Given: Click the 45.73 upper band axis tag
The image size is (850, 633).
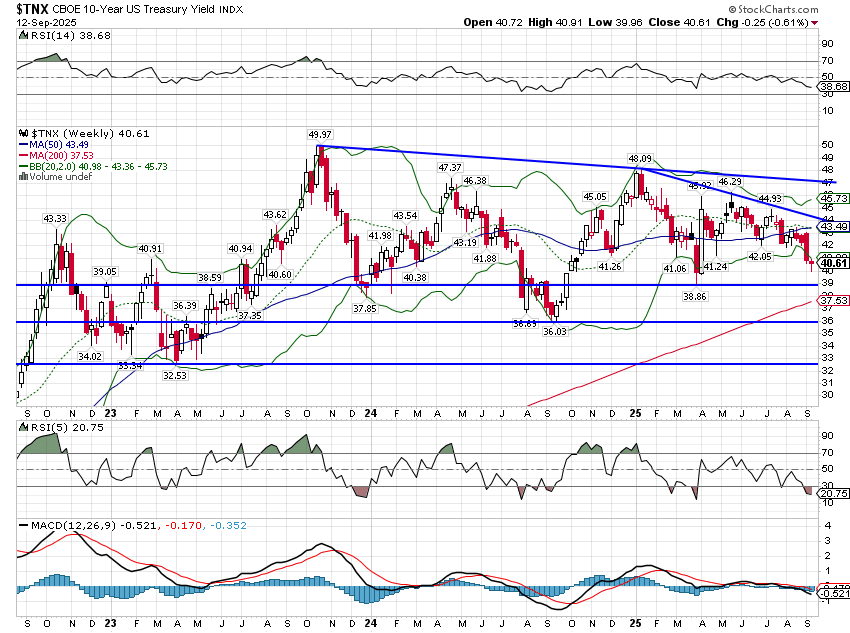Looking at the screenshot, I should [833, 198].
